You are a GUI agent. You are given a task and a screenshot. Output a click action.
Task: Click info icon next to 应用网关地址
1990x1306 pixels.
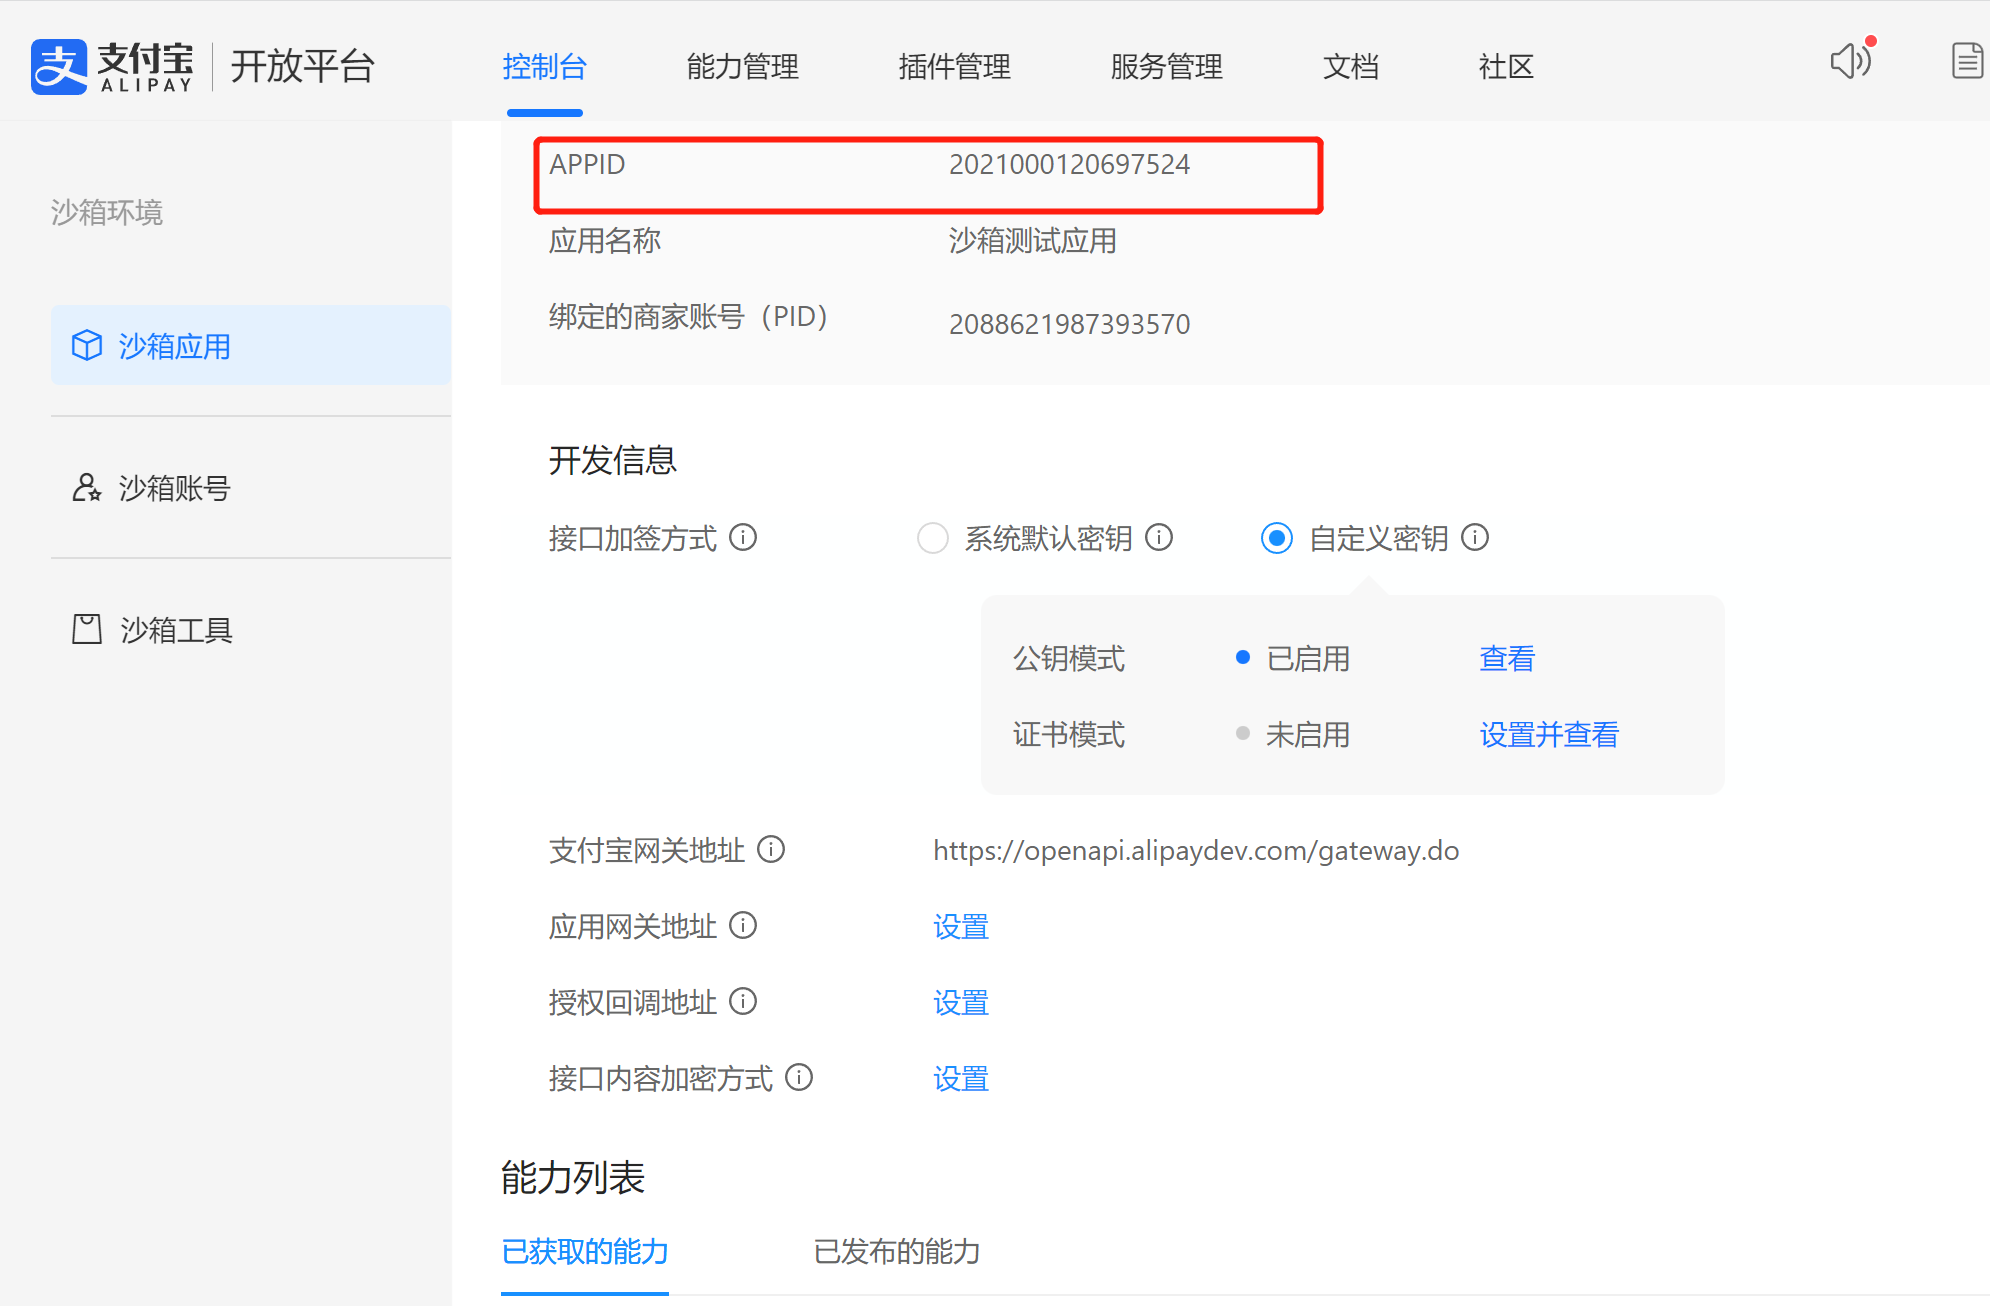[x=743, y=926]
